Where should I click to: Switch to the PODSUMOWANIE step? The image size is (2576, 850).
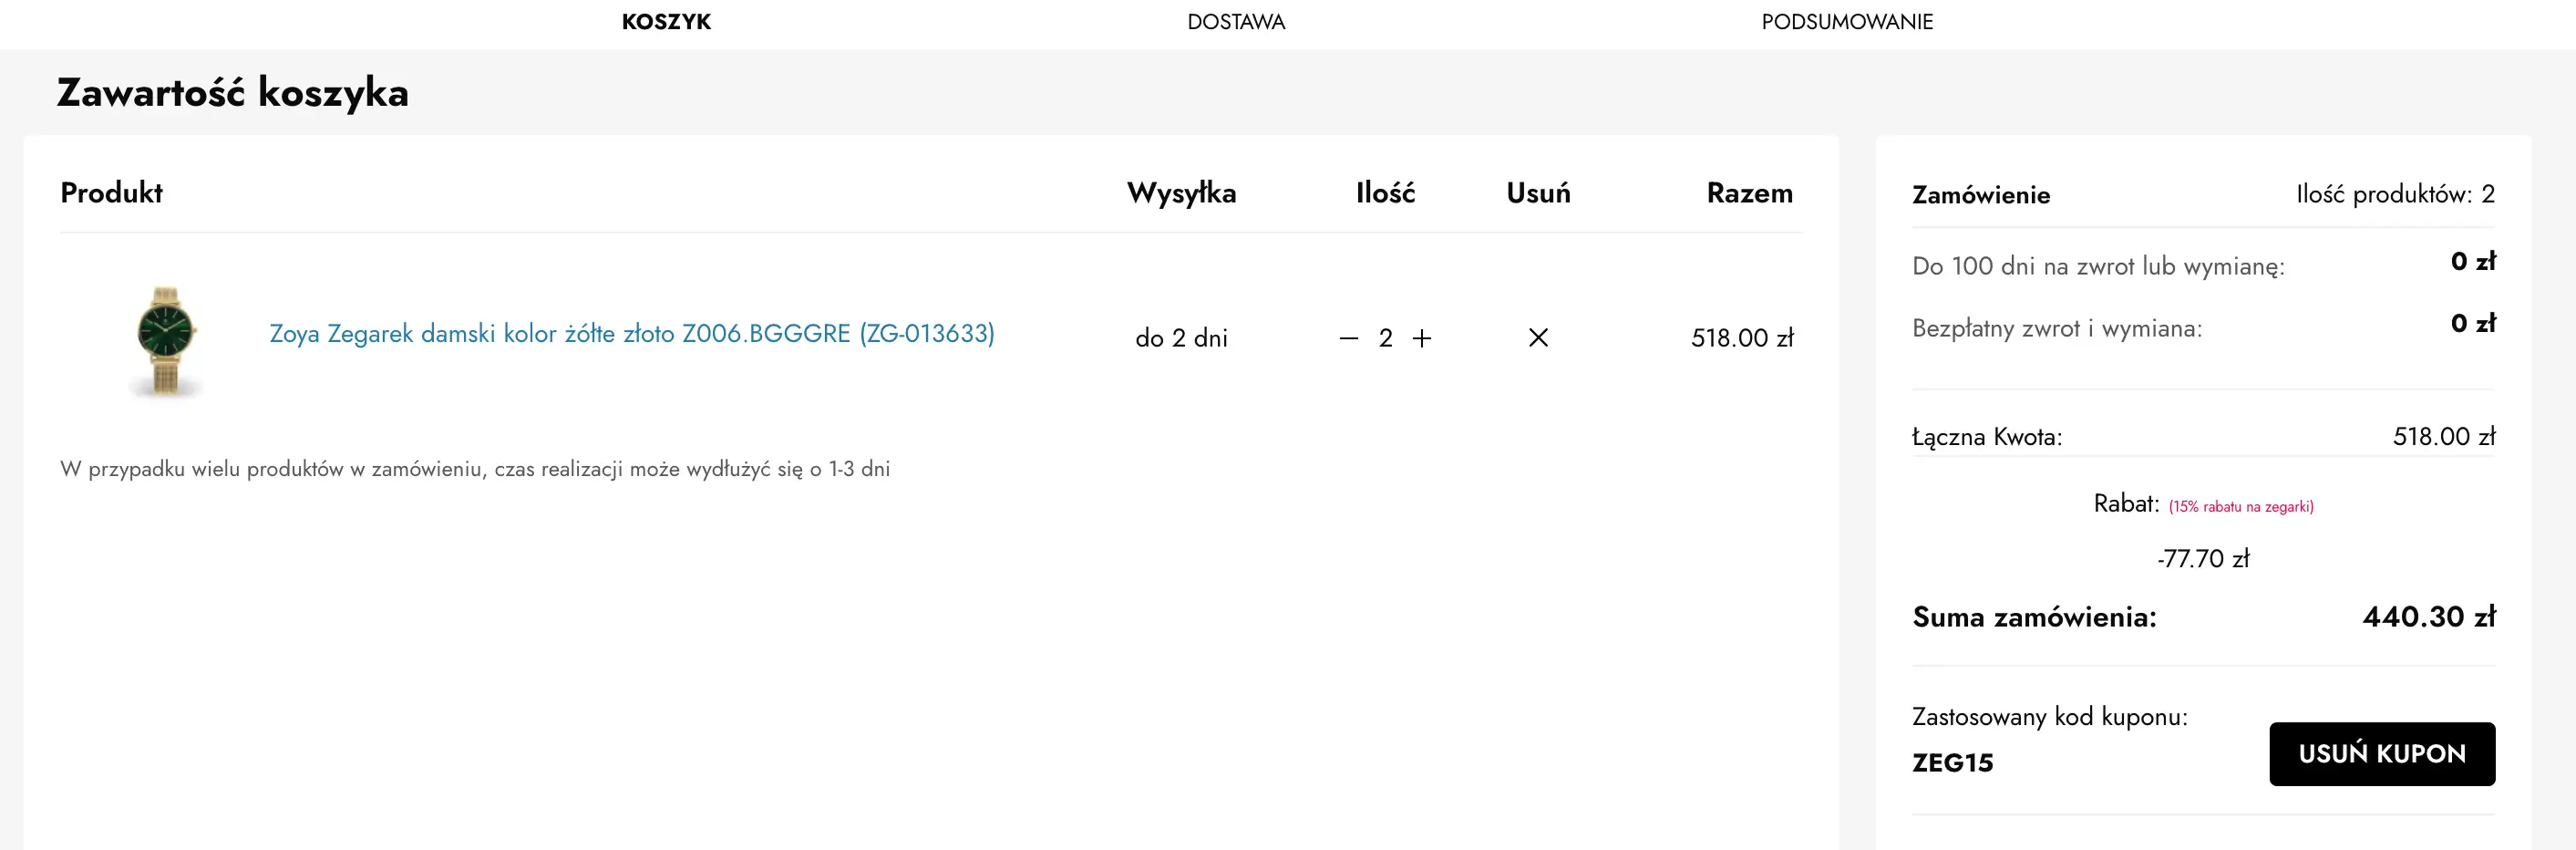[x=1847, y=22]
